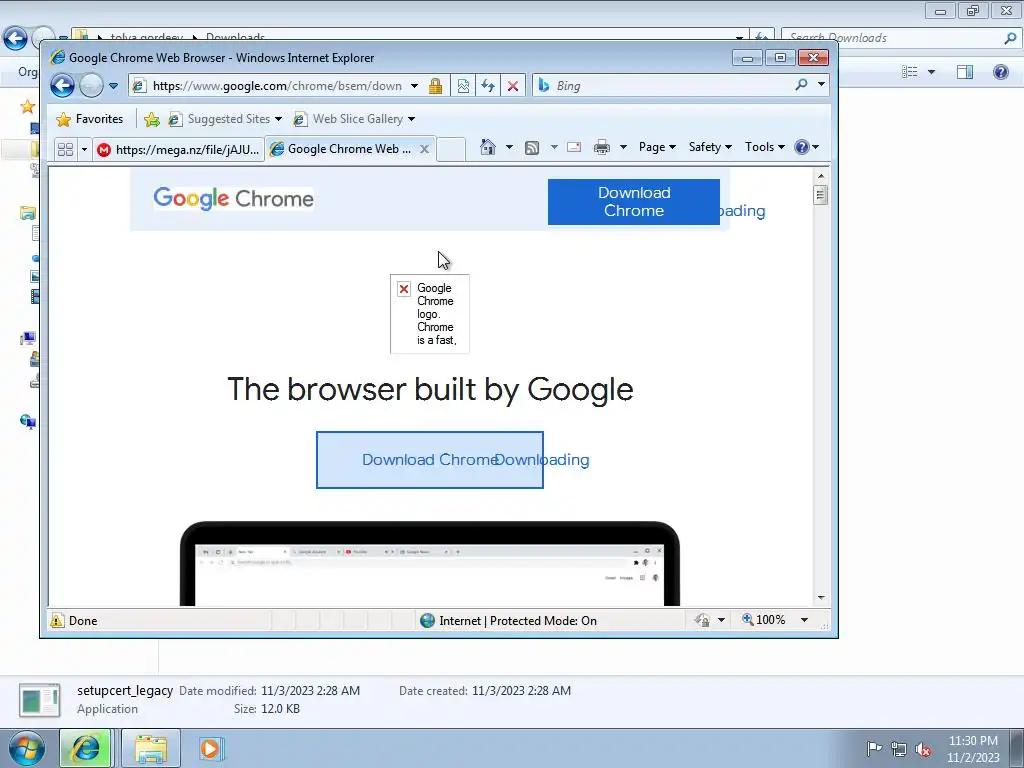Click the scroll down arrow of page scrollbar
The width and height of the screenshot is (1024, 768).
(821, 598)
